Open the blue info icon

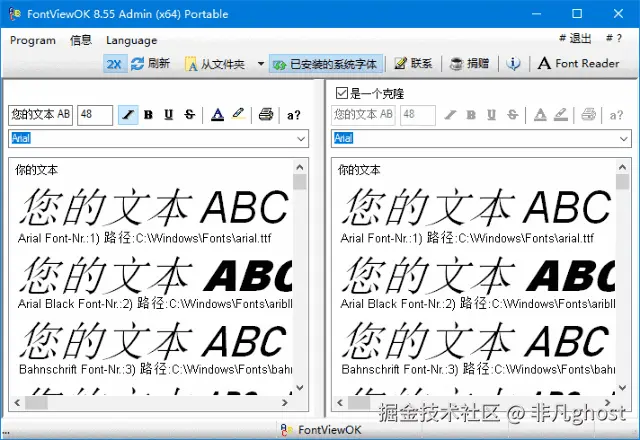click(513, 64)
